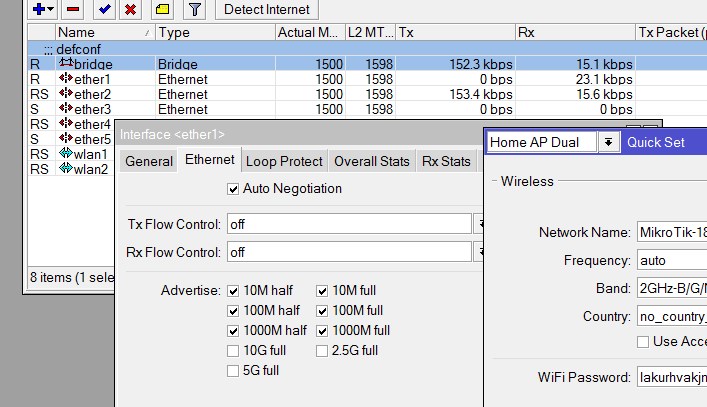Click the ether1 ethernet icon
This screenshot has width=707, height=407.
[66, 78]
